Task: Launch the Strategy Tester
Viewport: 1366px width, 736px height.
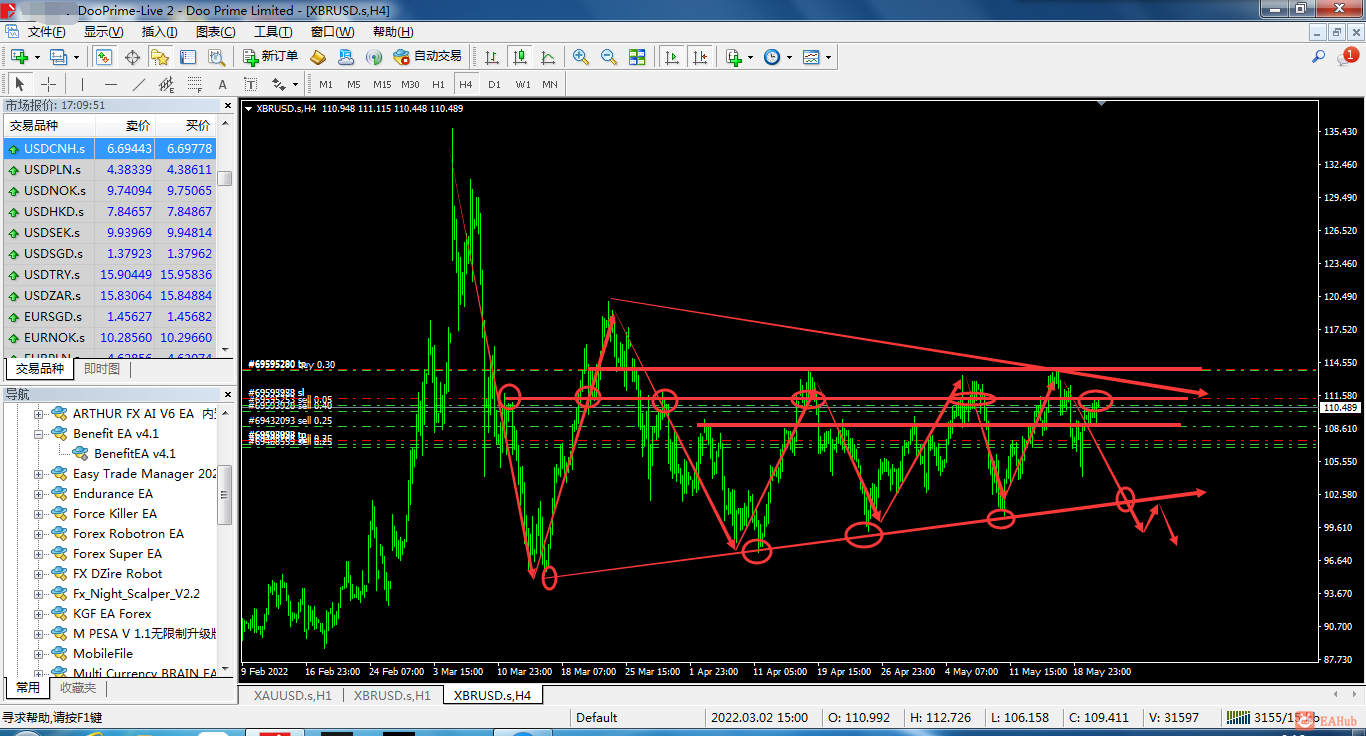Action: (215, 57)
